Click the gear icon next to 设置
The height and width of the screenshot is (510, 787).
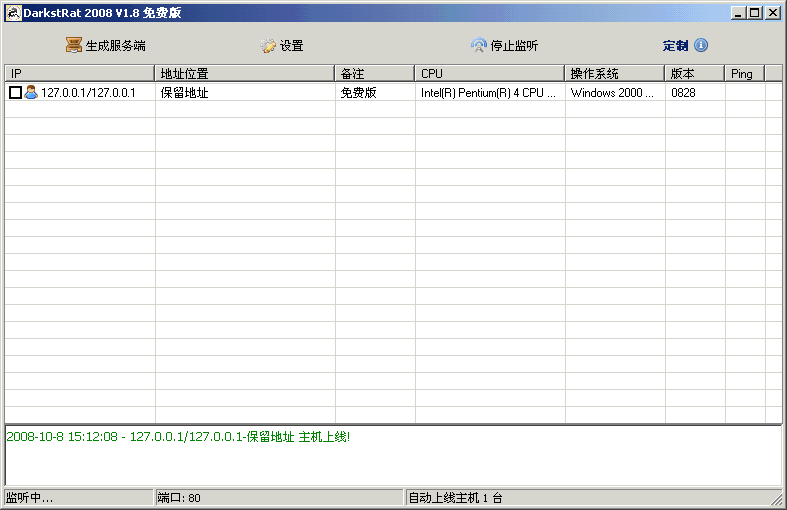(x=268, y=46)
